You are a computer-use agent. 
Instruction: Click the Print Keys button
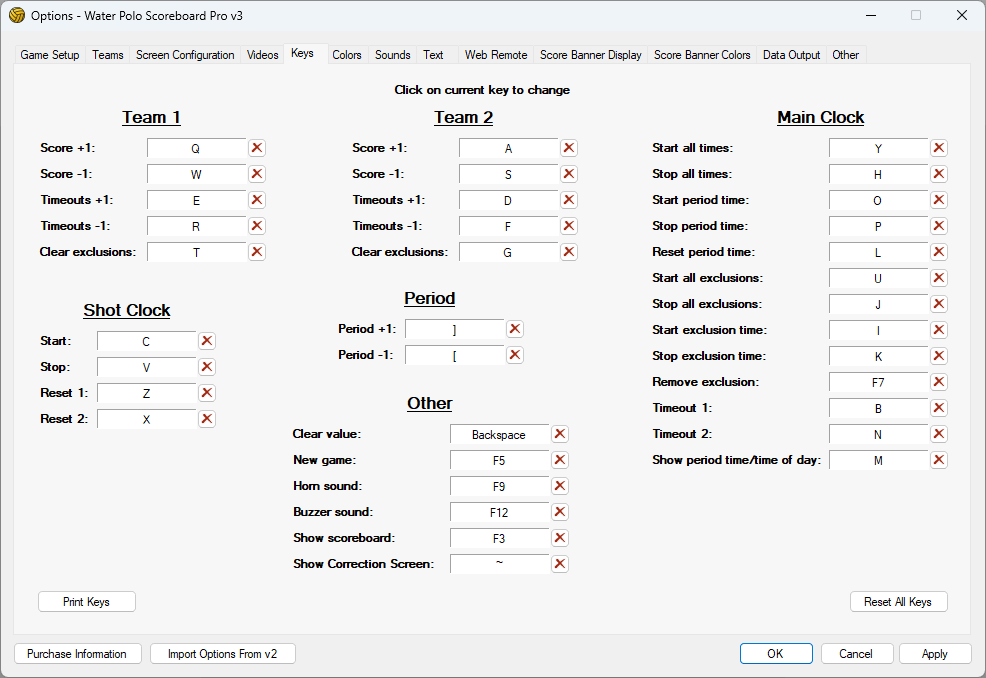pos(86,602)
